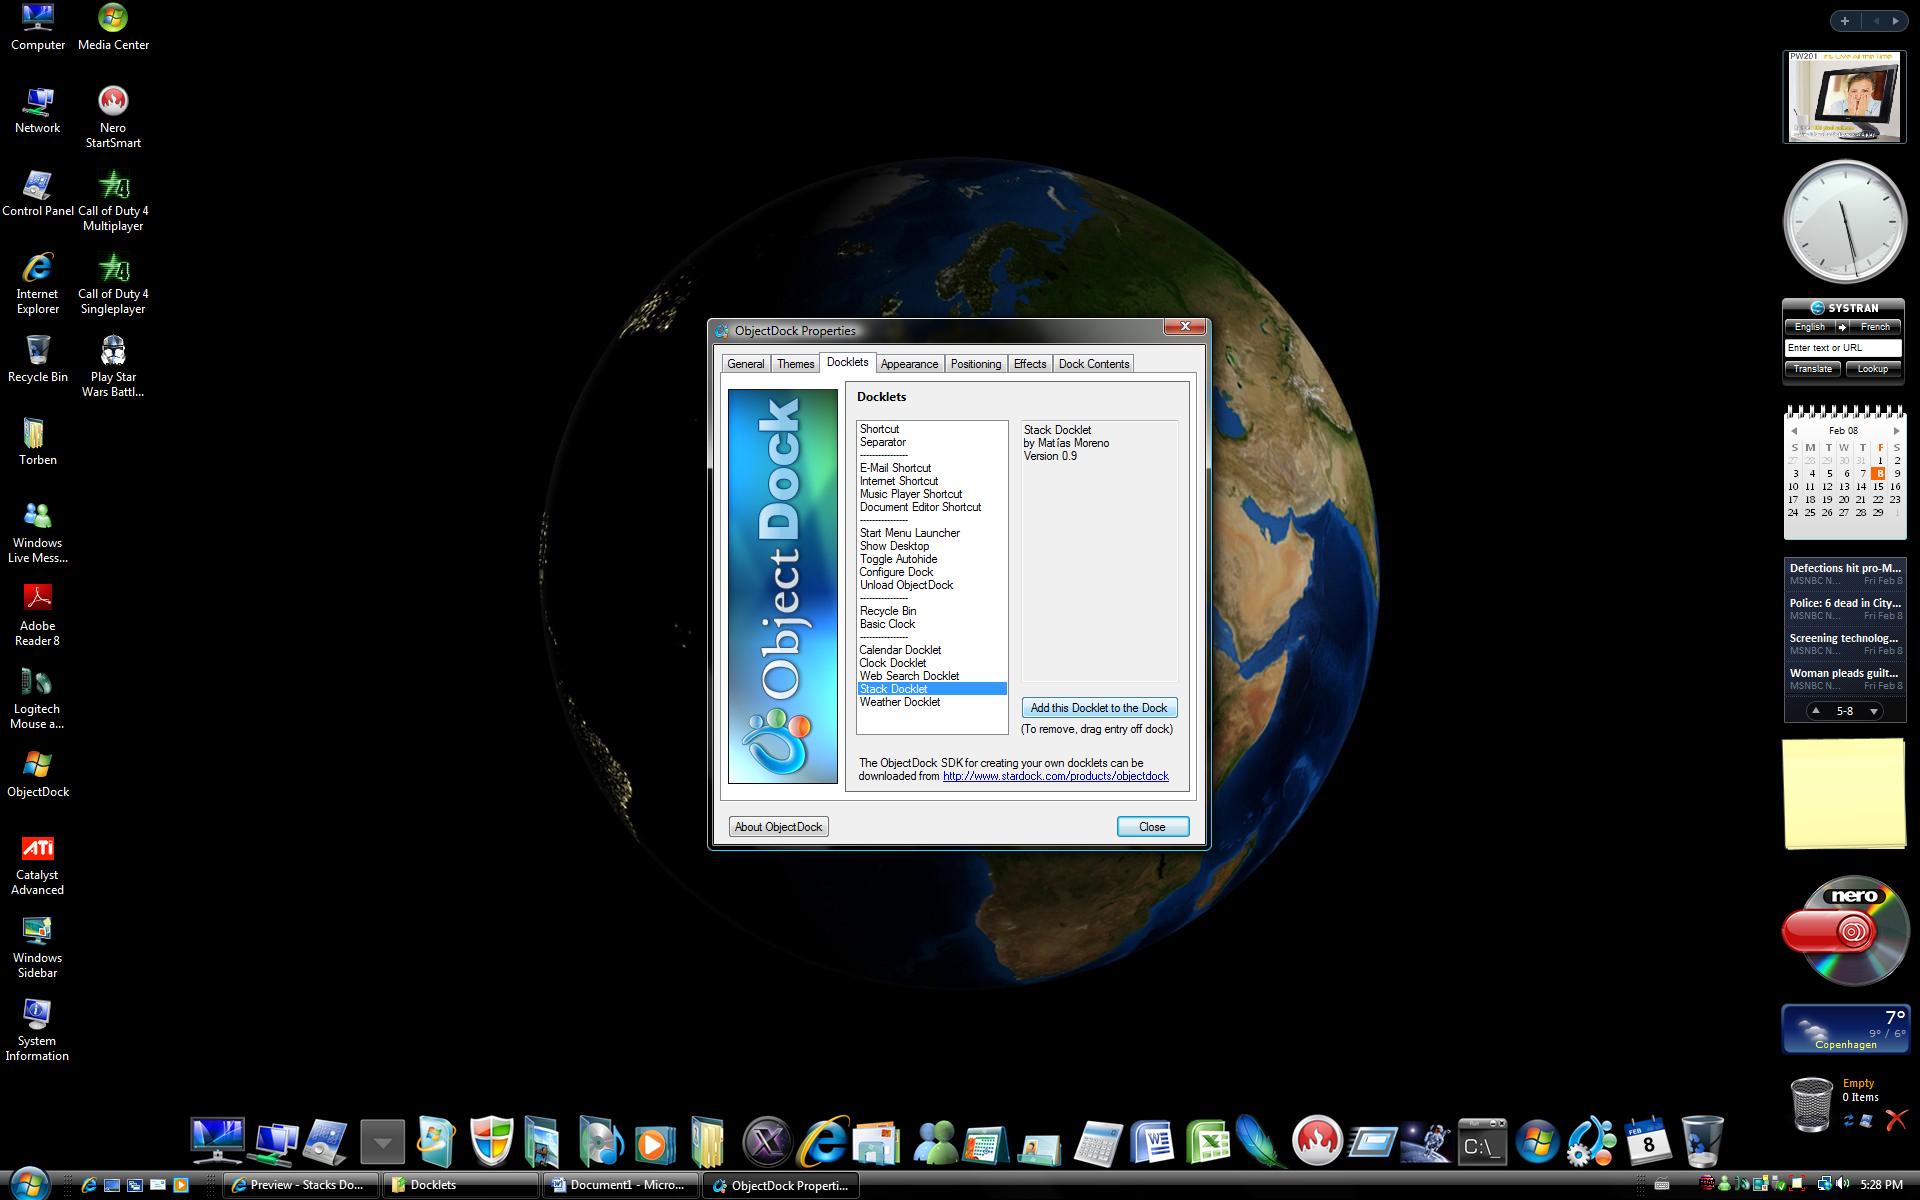1920x1200 pixels.
Task: Open the Dock Contents tab
Action: click(x=1093, y=364)
